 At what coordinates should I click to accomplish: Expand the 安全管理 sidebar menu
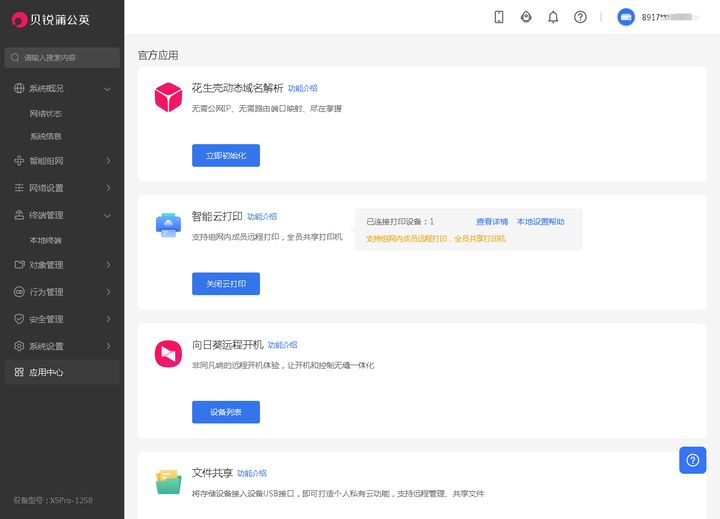point(61,319)
